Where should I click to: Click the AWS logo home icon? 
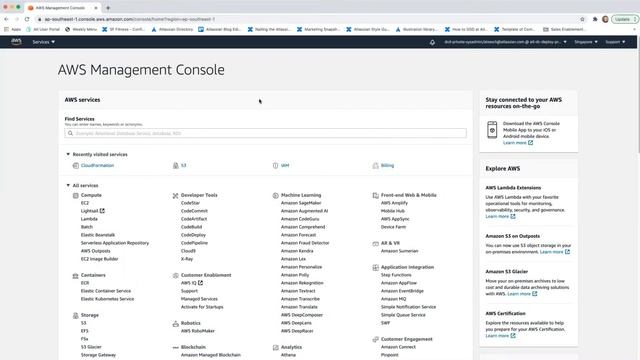[16, 42]
